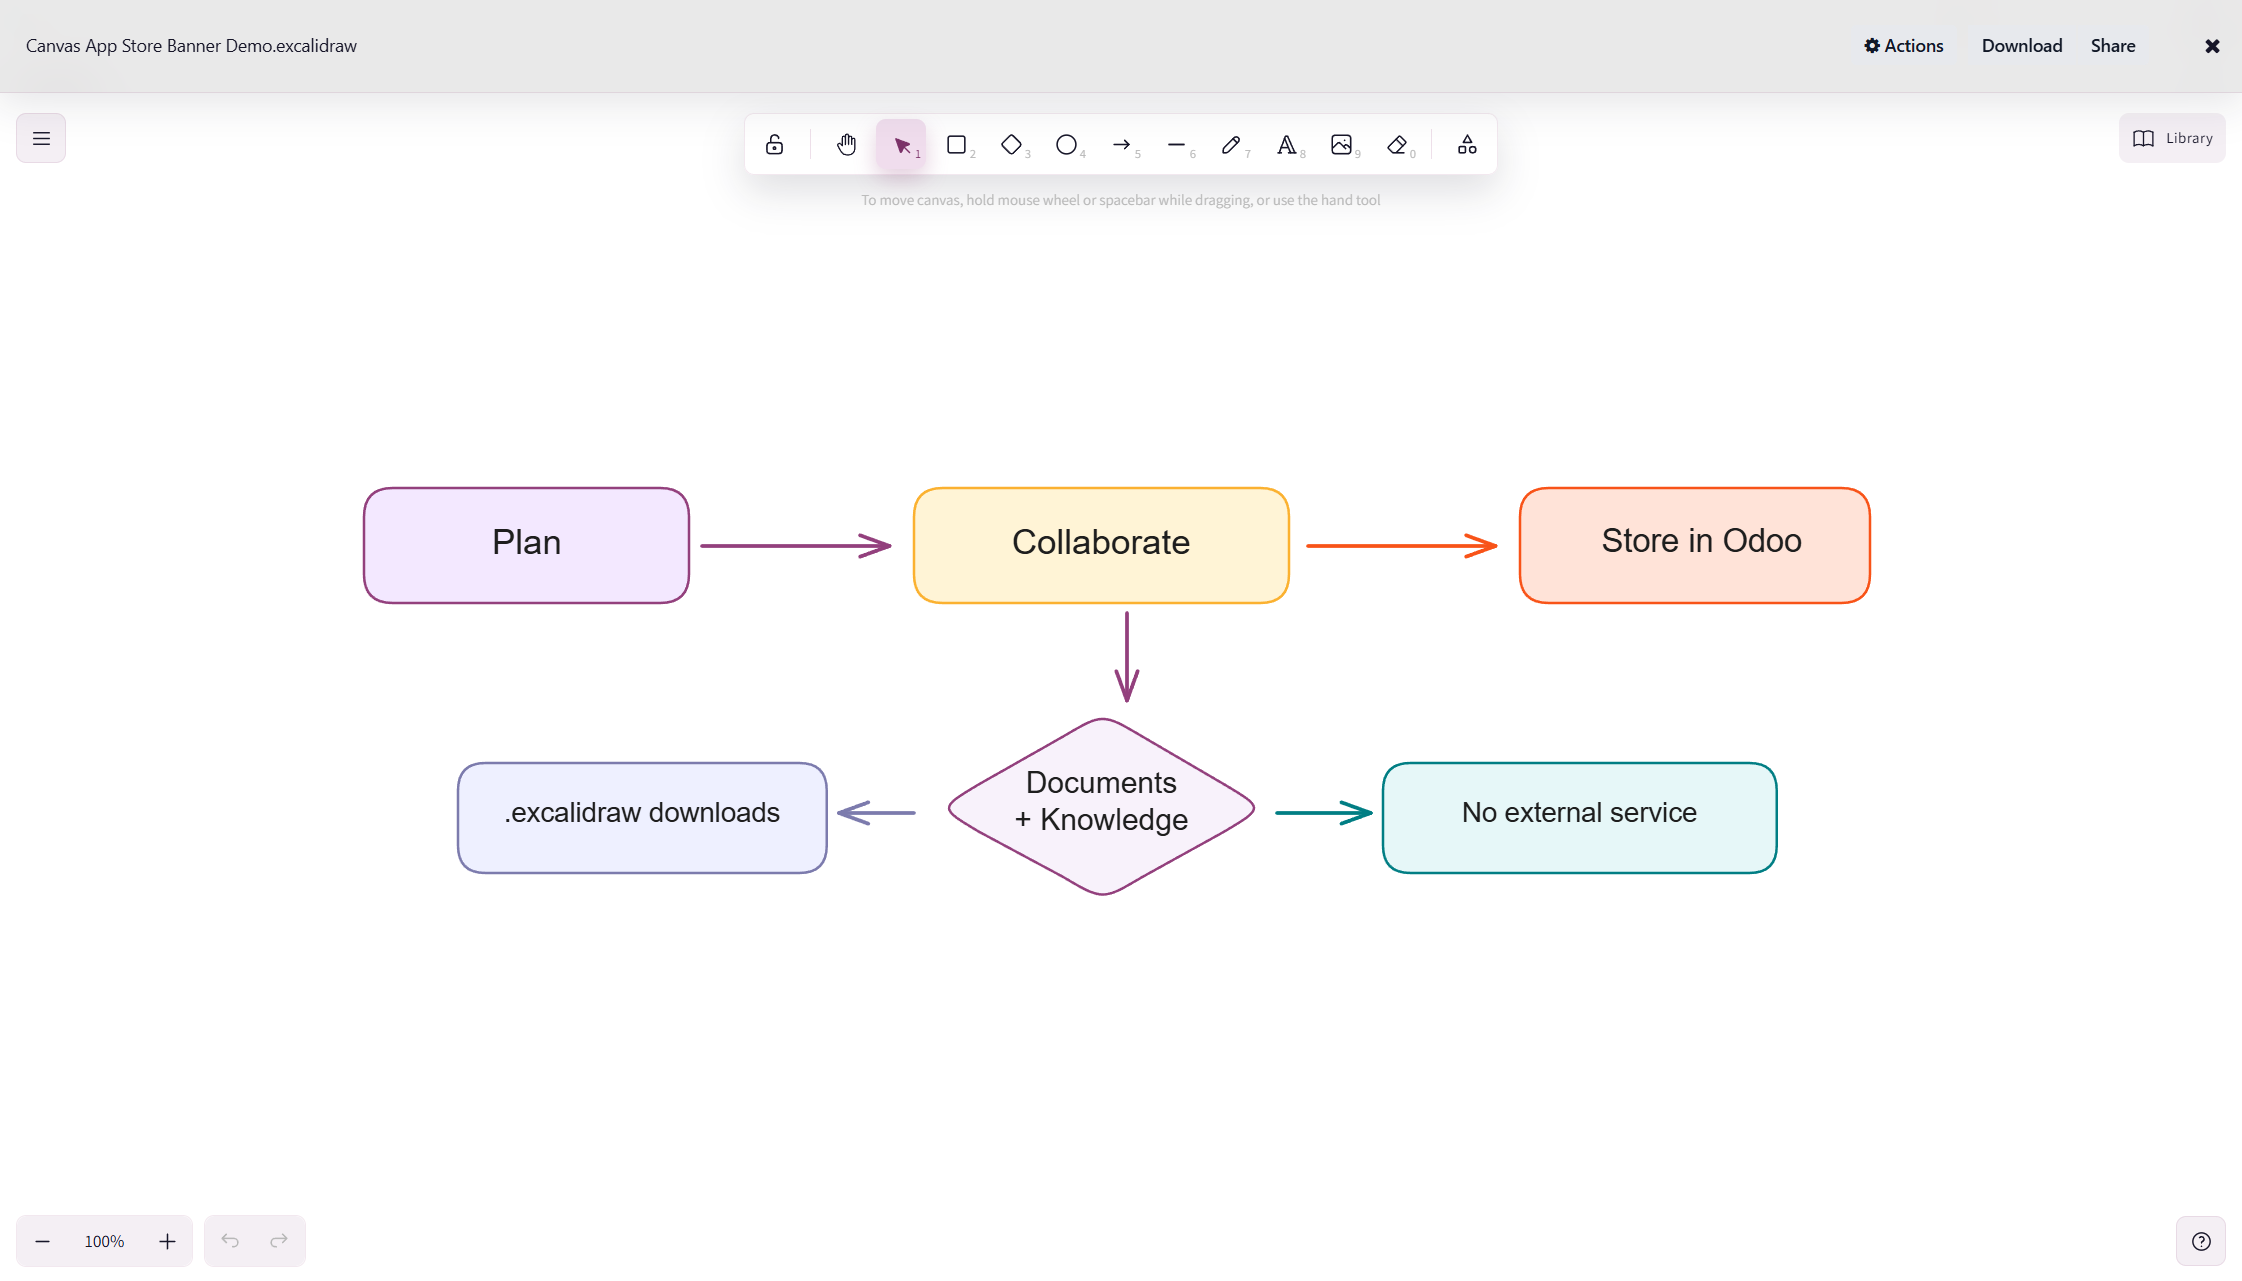This screenshot has width=2242, height=1281.
Task: Select the yellow Collaborate box
Action: click(1101, 546)
